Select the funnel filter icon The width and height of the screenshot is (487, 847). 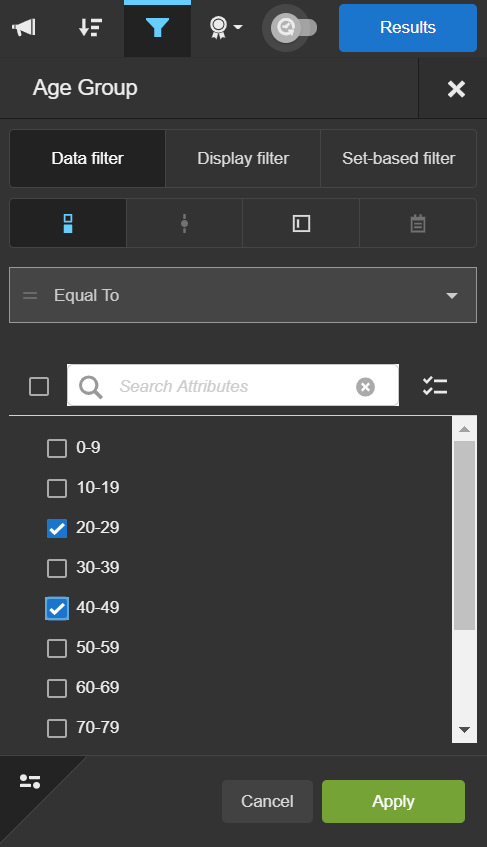pos(157,28)
